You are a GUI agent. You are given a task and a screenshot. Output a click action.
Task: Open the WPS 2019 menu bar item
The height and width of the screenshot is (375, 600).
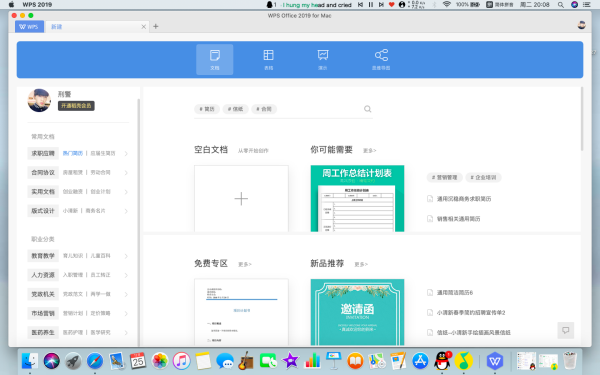[37, 5]
